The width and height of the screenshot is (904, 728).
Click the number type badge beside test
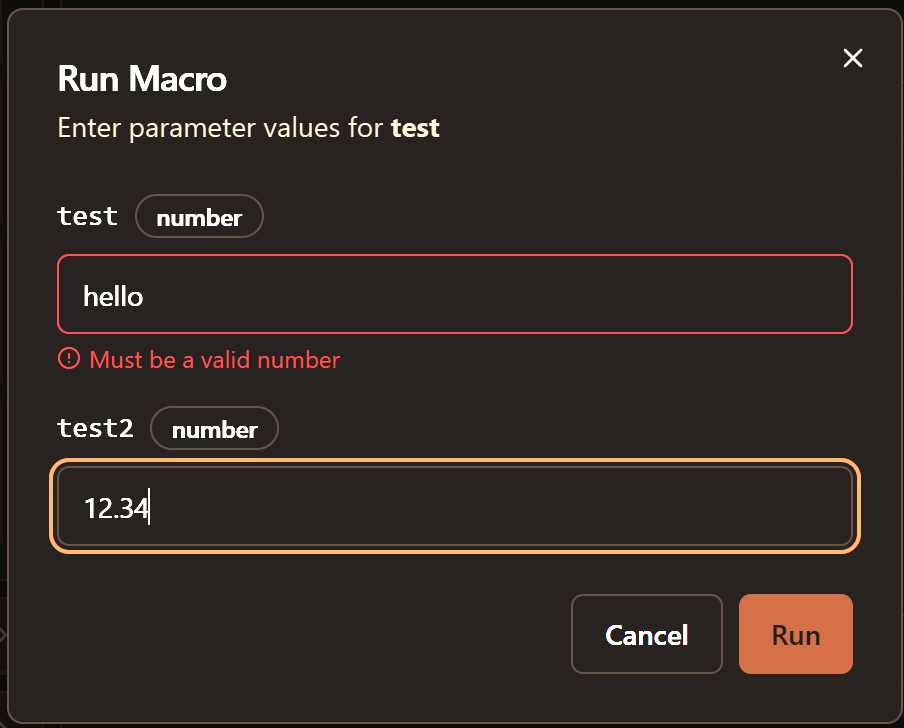pos(199,217)
